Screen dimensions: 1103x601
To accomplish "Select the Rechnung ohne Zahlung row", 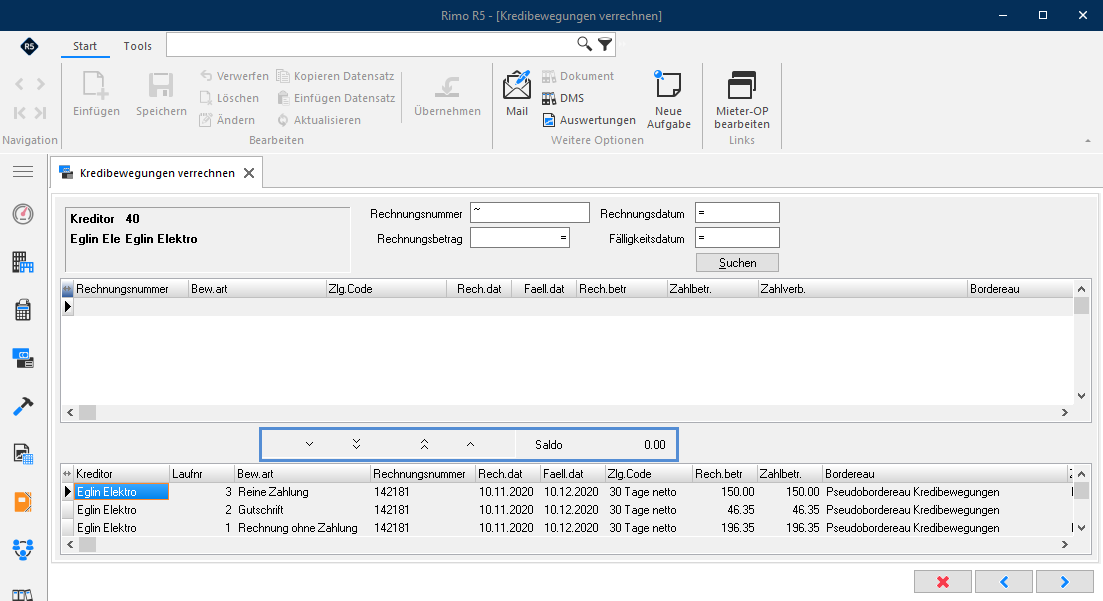I will pyautogui.click(x=567, y=528).
